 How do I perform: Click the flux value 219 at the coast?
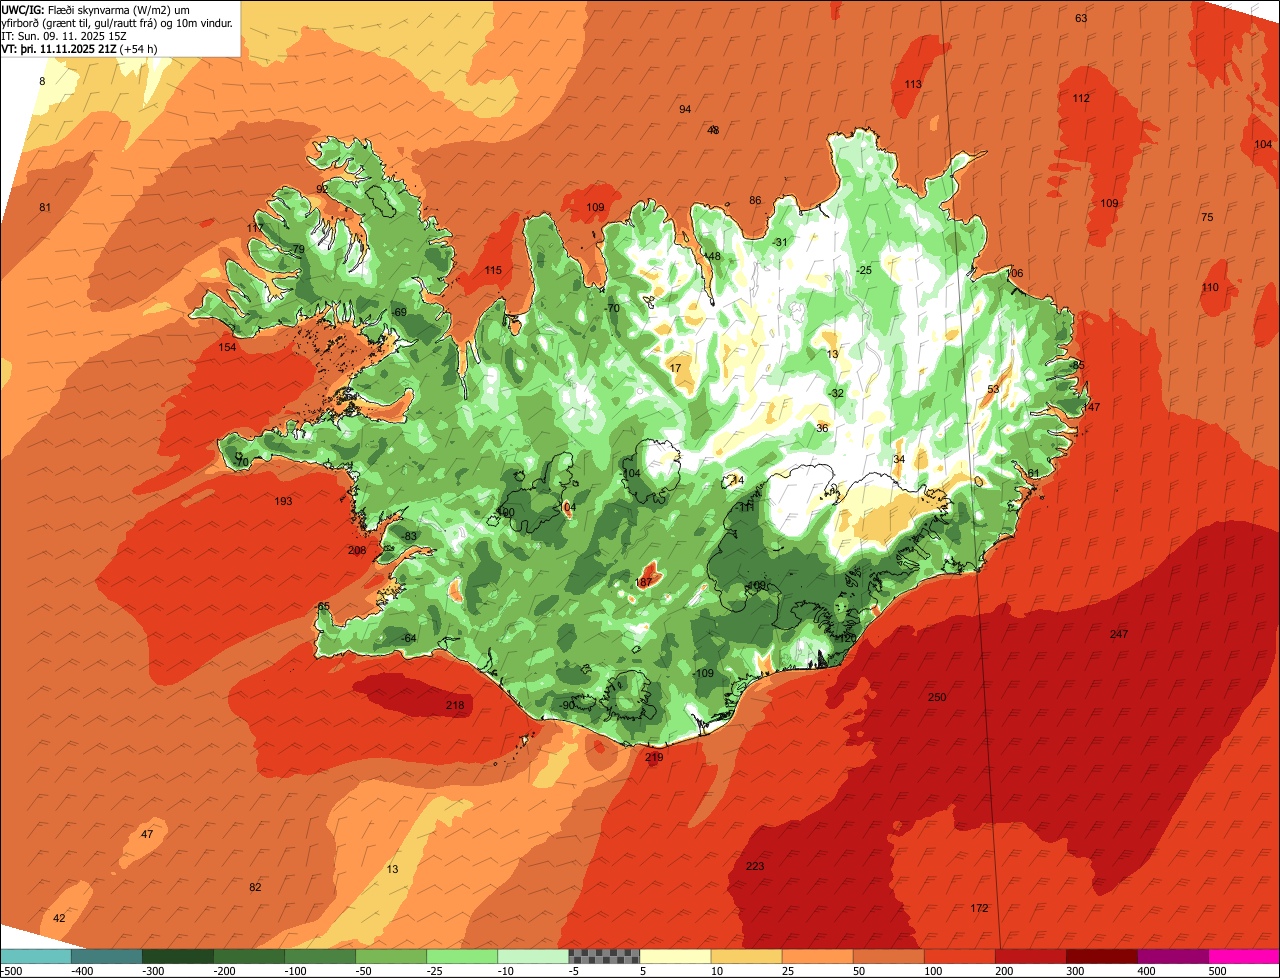[654, 757]
